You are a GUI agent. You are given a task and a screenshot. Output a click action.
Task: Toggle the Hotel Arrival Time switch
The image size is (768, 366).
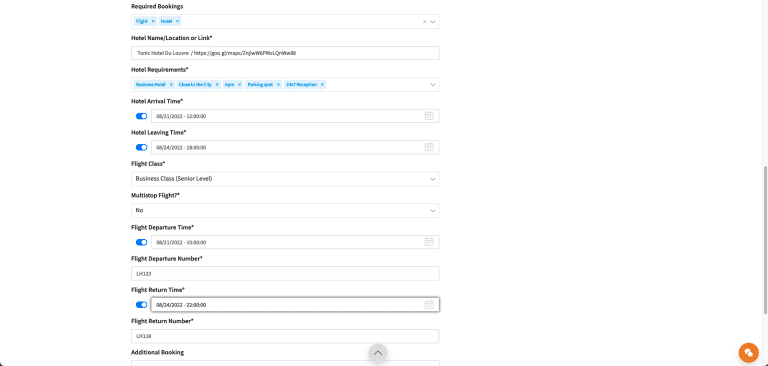pyautogui.click(x=142, y=116)
